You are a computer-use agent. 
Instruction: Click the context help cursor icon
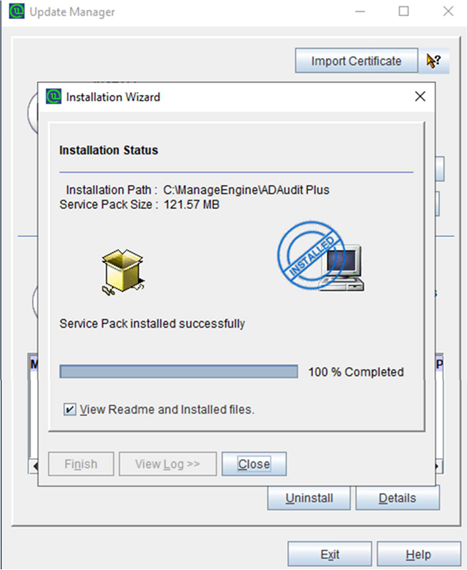[x=434, y=61]
